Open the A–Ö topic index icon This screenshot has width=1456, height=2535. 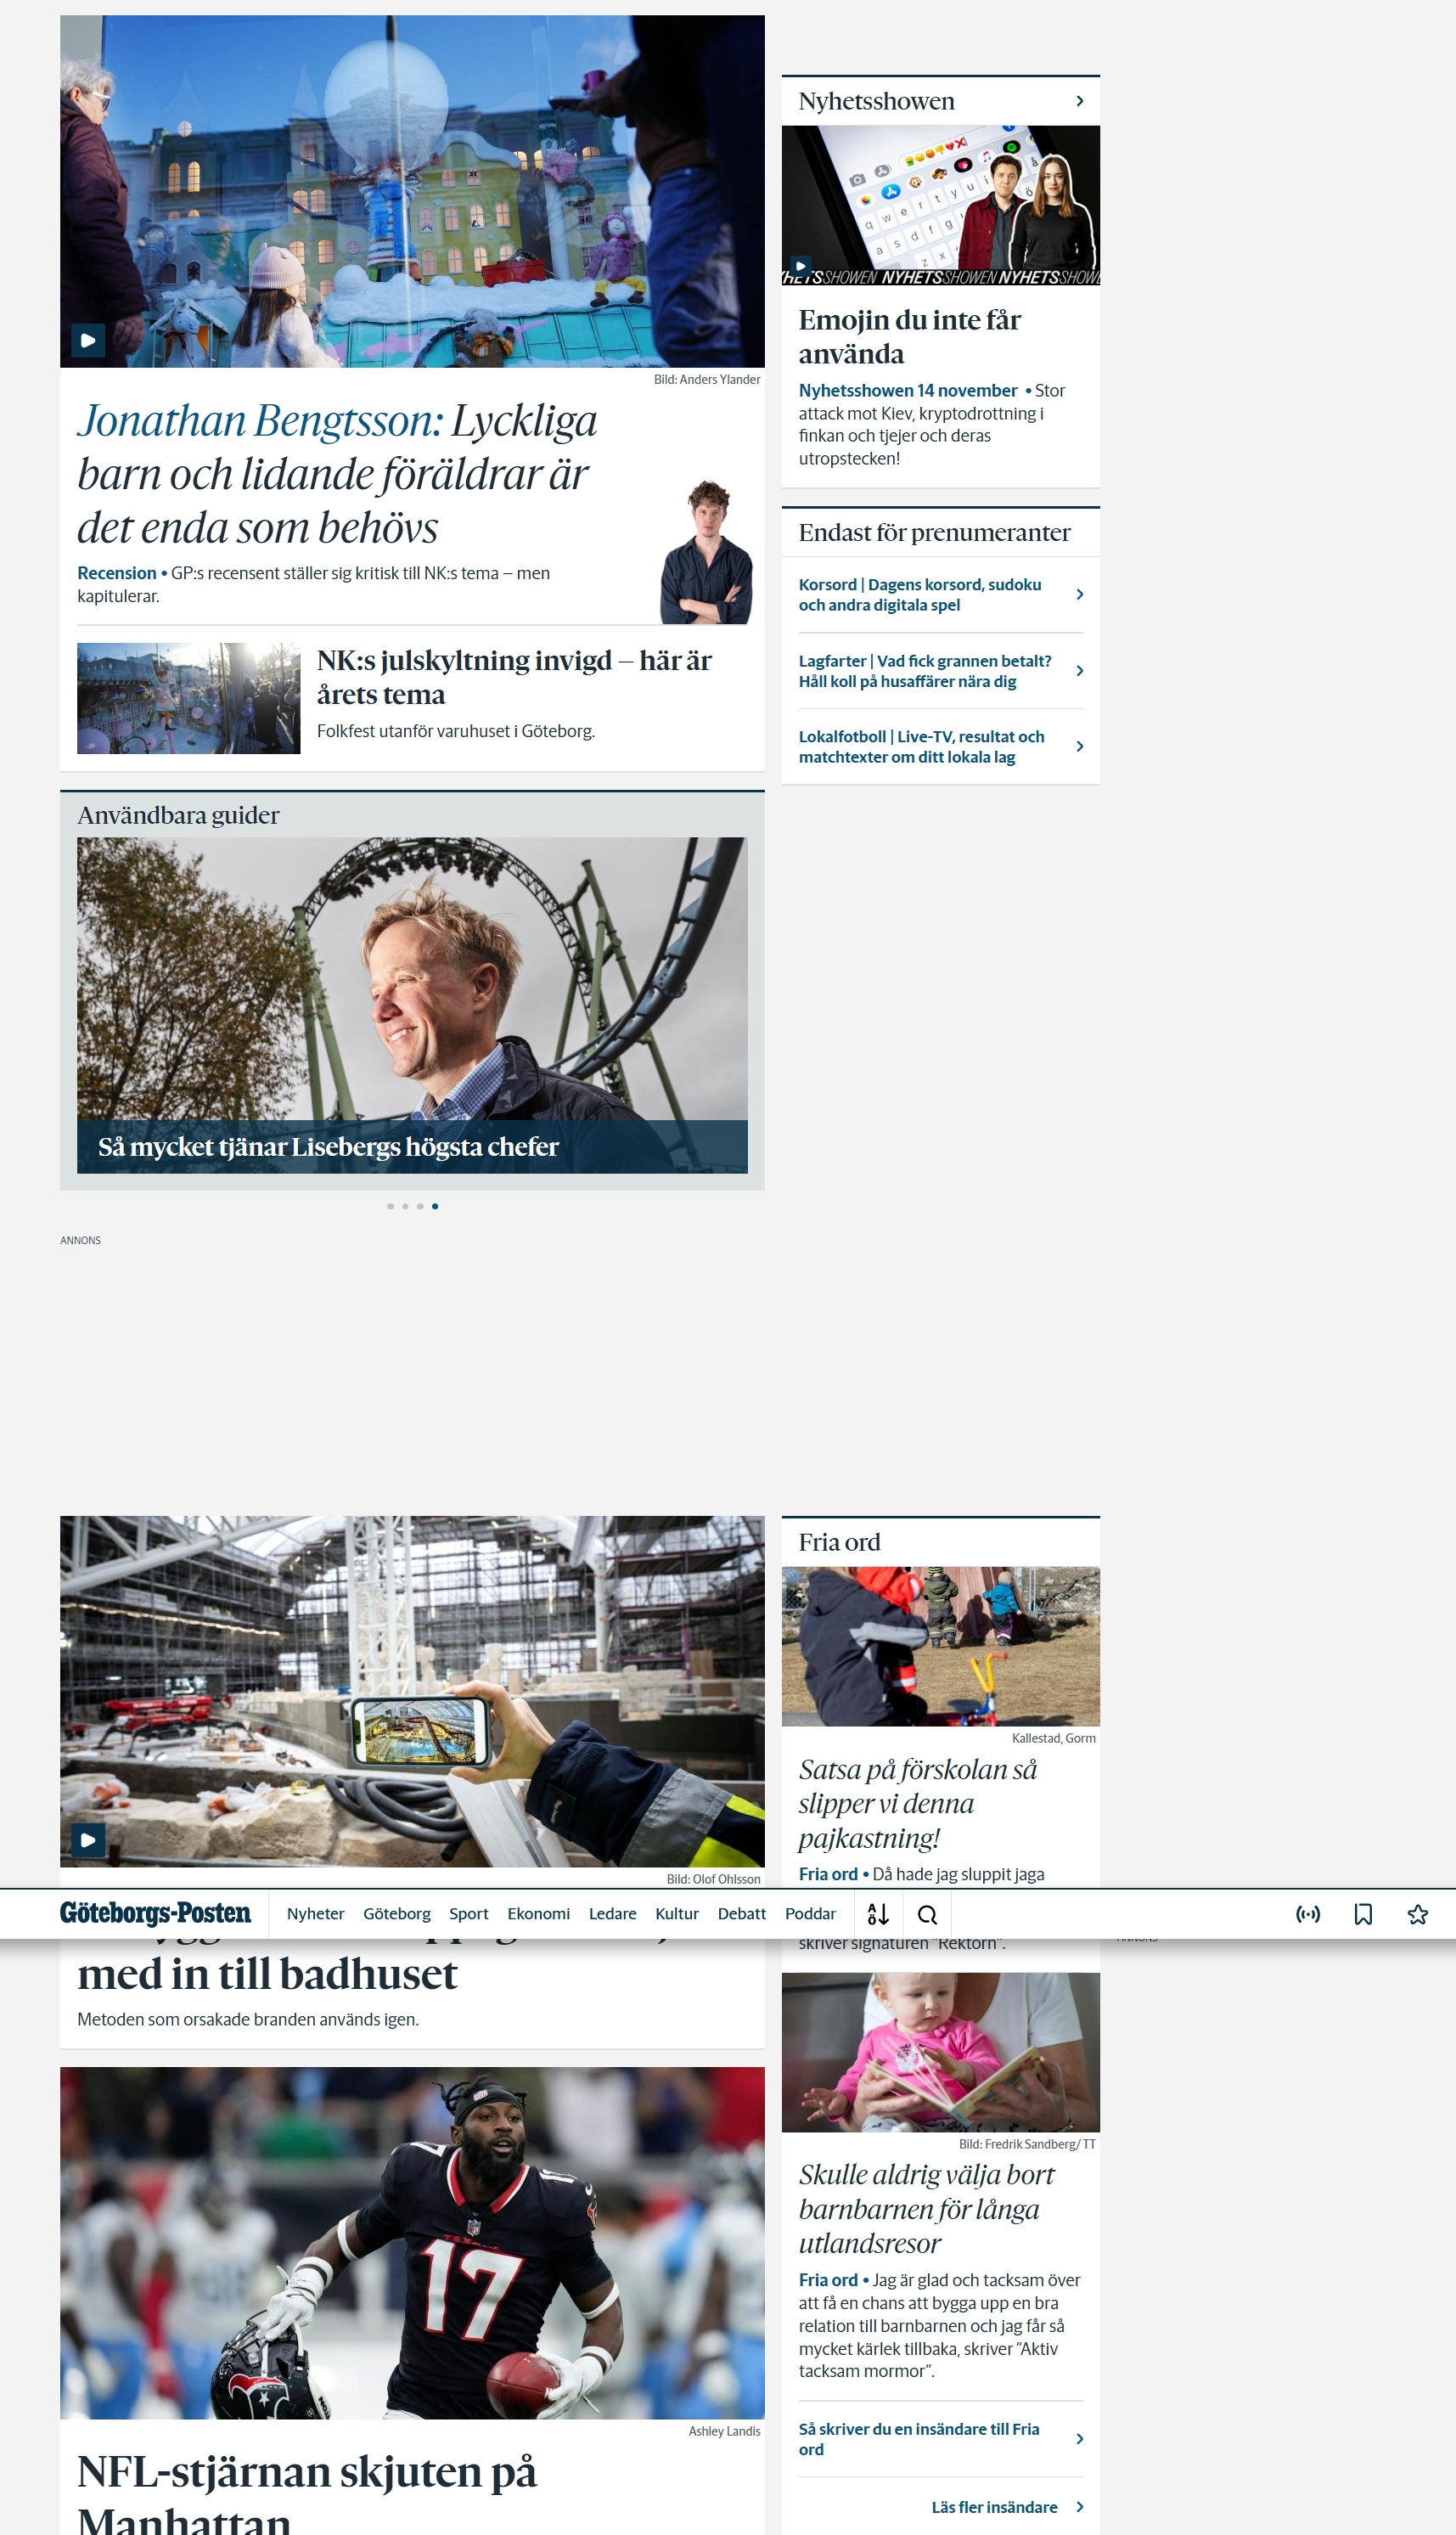click(877, 1914)
